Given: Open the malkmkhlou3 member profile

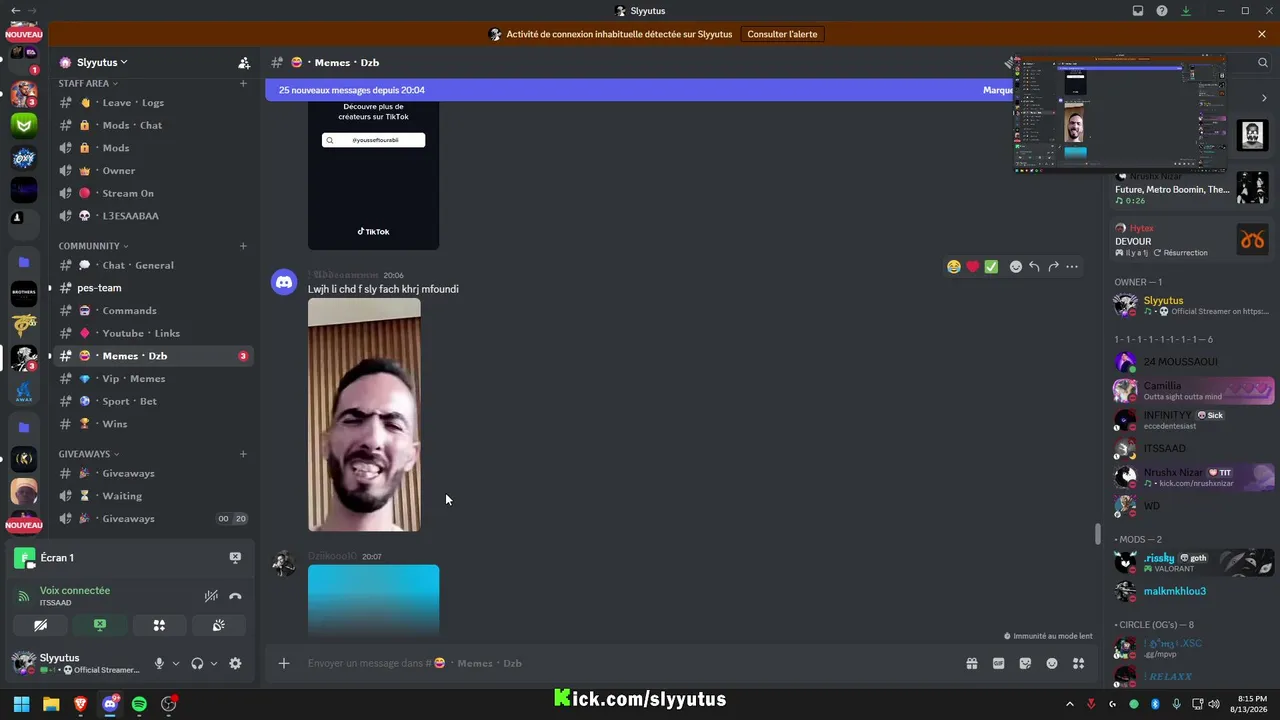Looking at the screenshot, I should coord(1194,591).
